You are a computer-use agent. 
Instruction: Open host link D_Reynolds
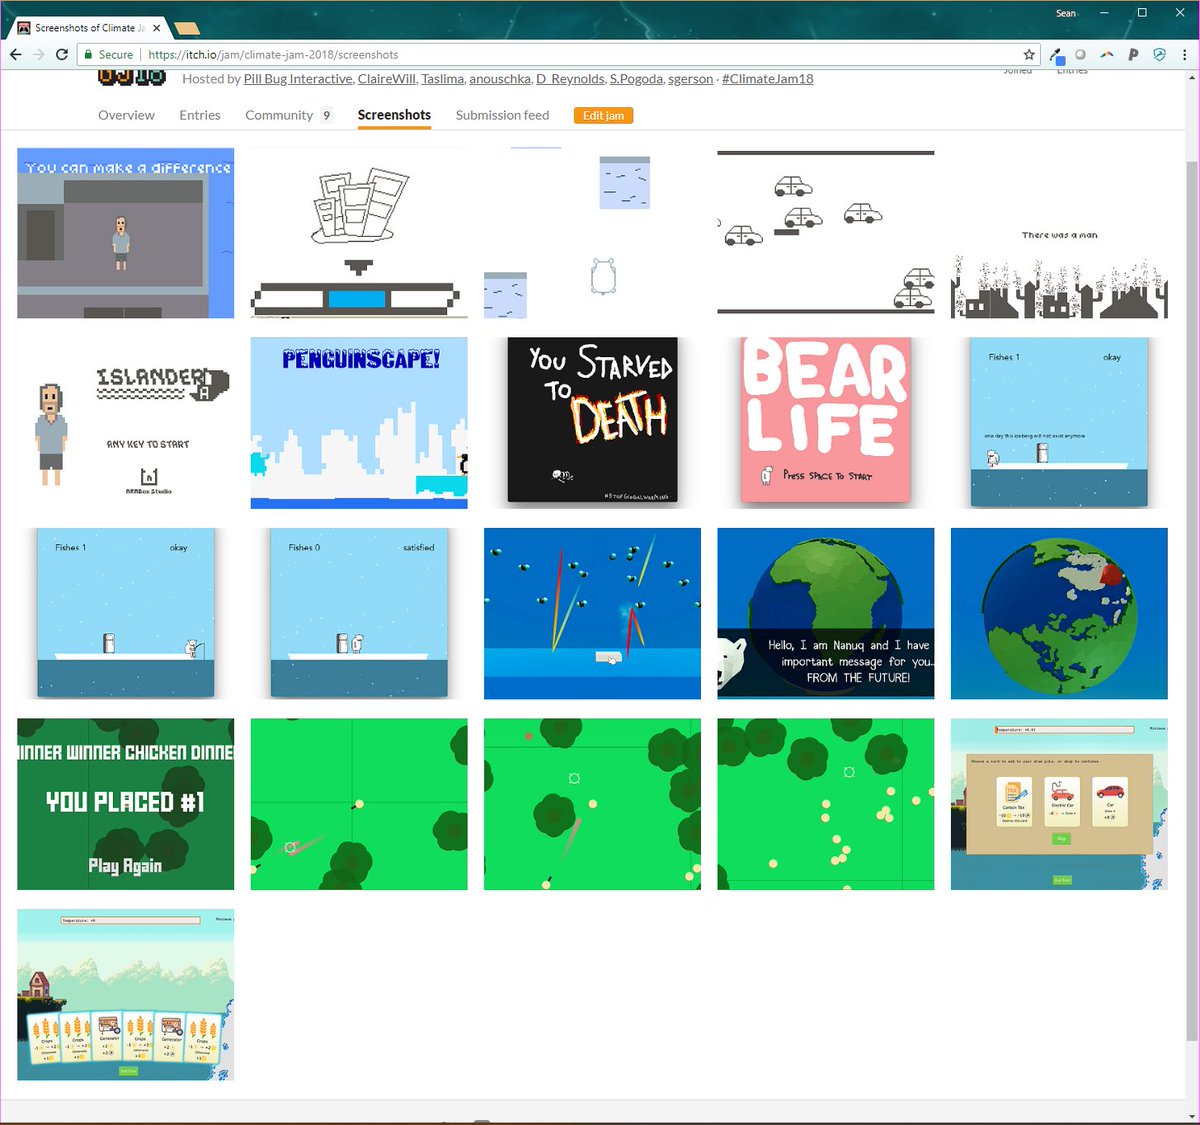570,78
